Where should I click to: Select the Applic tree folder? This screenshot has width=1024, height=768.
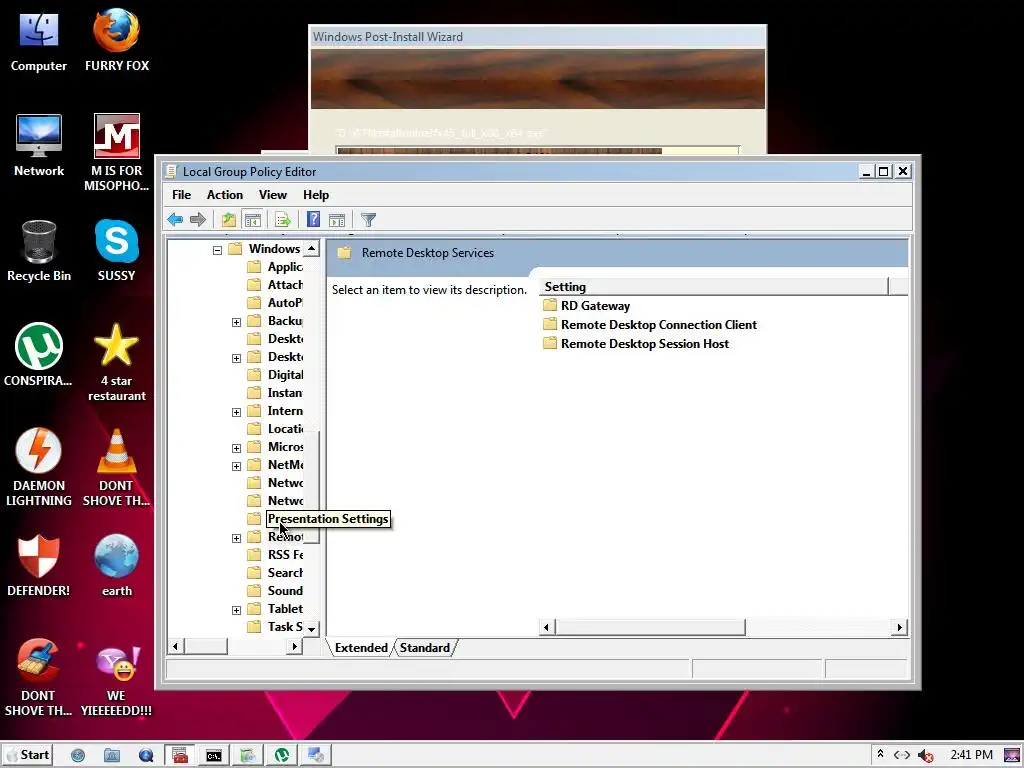[x=275, y=266]
